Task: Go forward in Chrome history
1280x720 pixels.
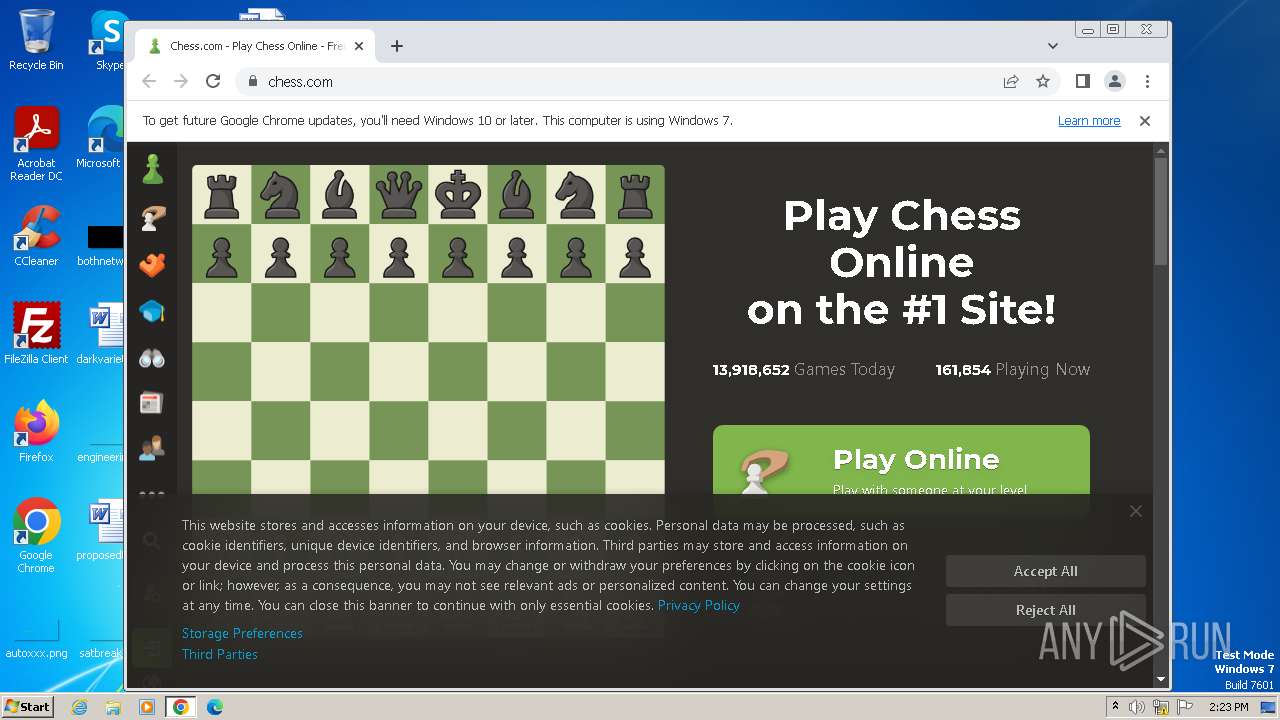Action: (181, 81)
